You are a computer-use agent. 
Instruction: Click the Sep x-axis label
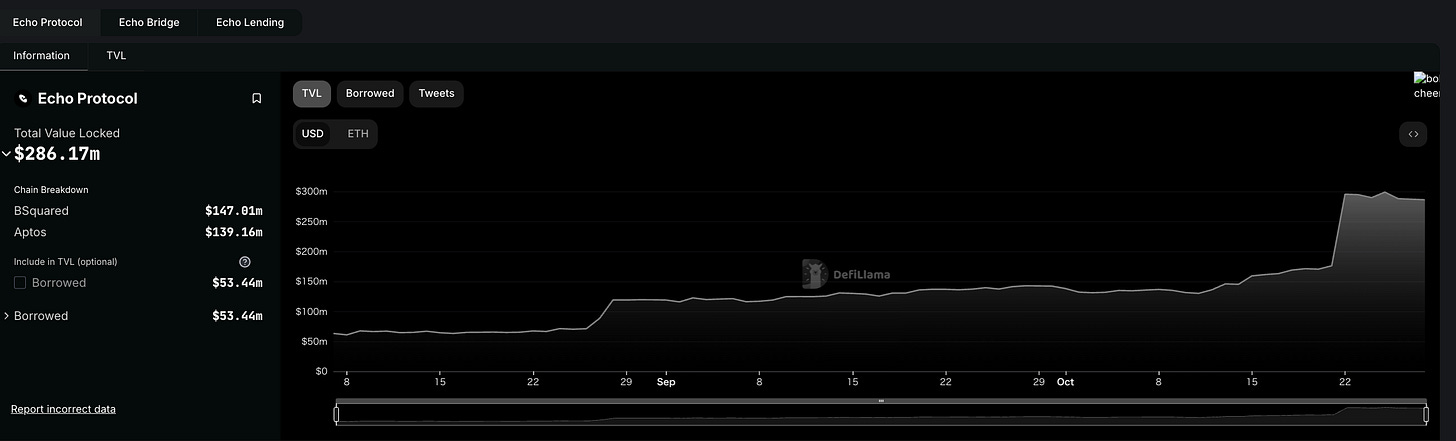coord(667,382)
